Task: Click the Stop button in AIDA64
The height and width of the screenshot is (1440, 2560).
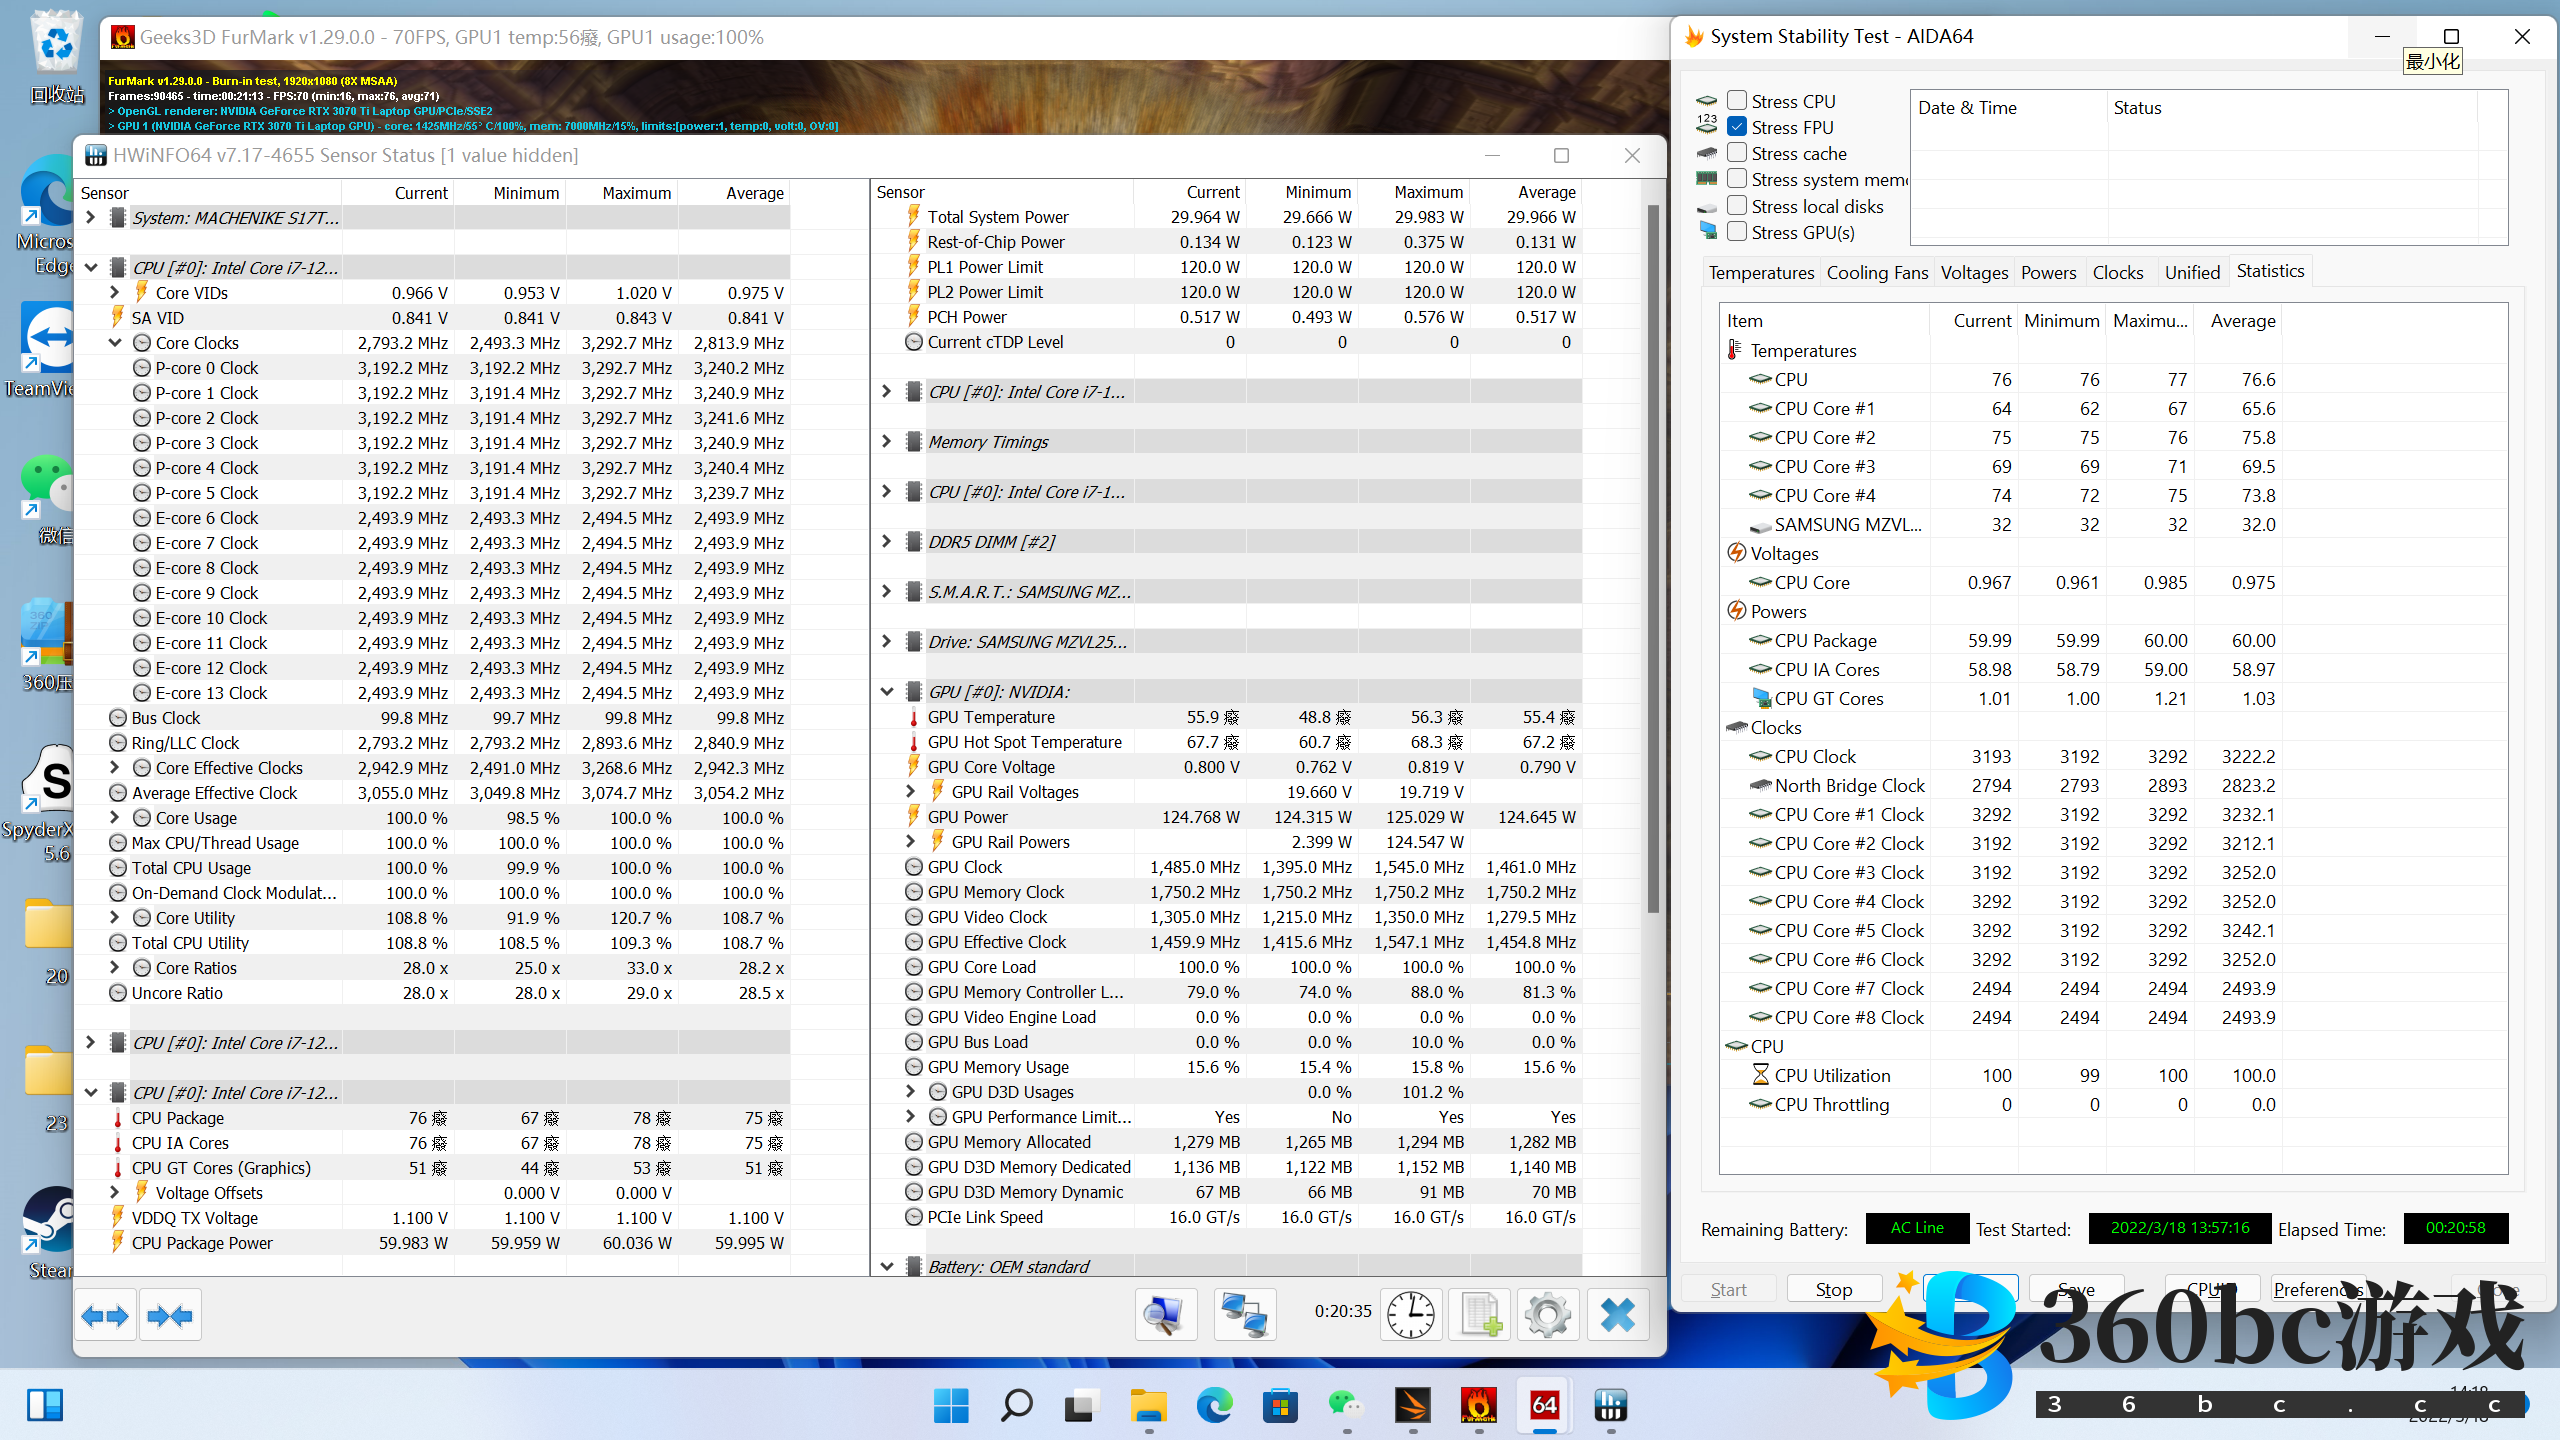Action: [1833, 1290]
